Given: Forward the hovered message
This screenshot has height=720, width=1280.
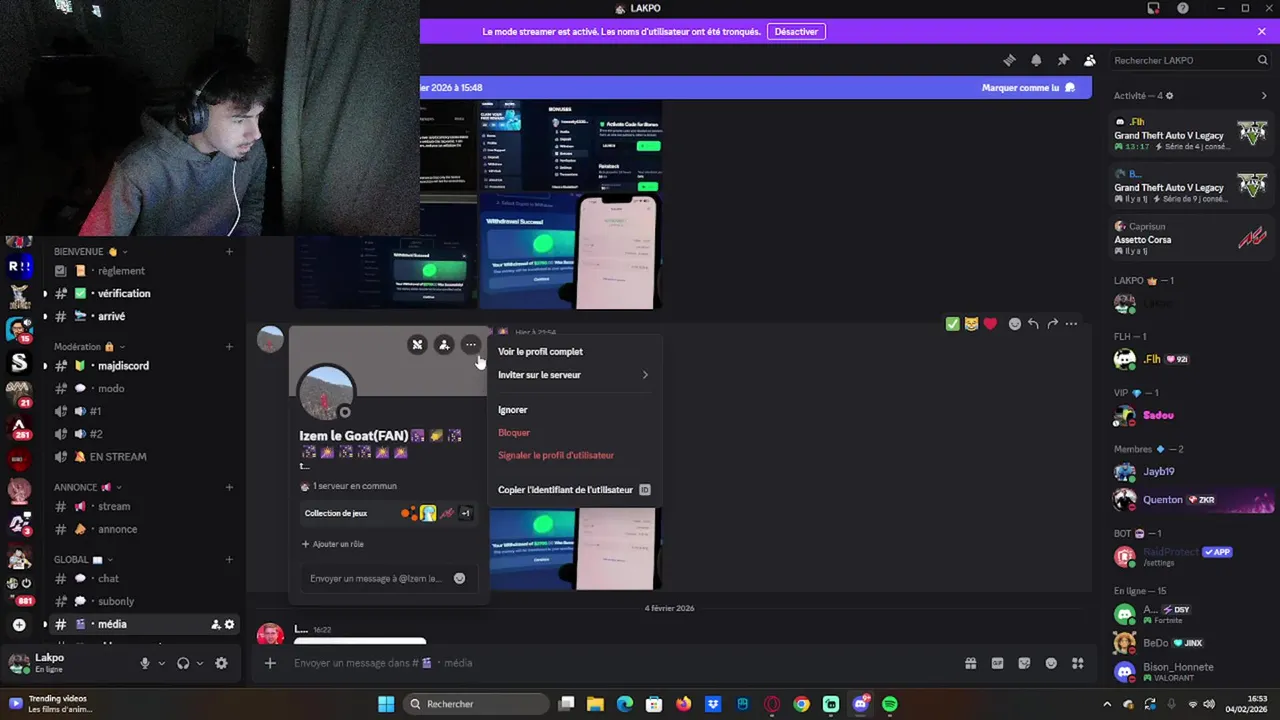Looking at the screenshot, I should (x=1052, y=324).
